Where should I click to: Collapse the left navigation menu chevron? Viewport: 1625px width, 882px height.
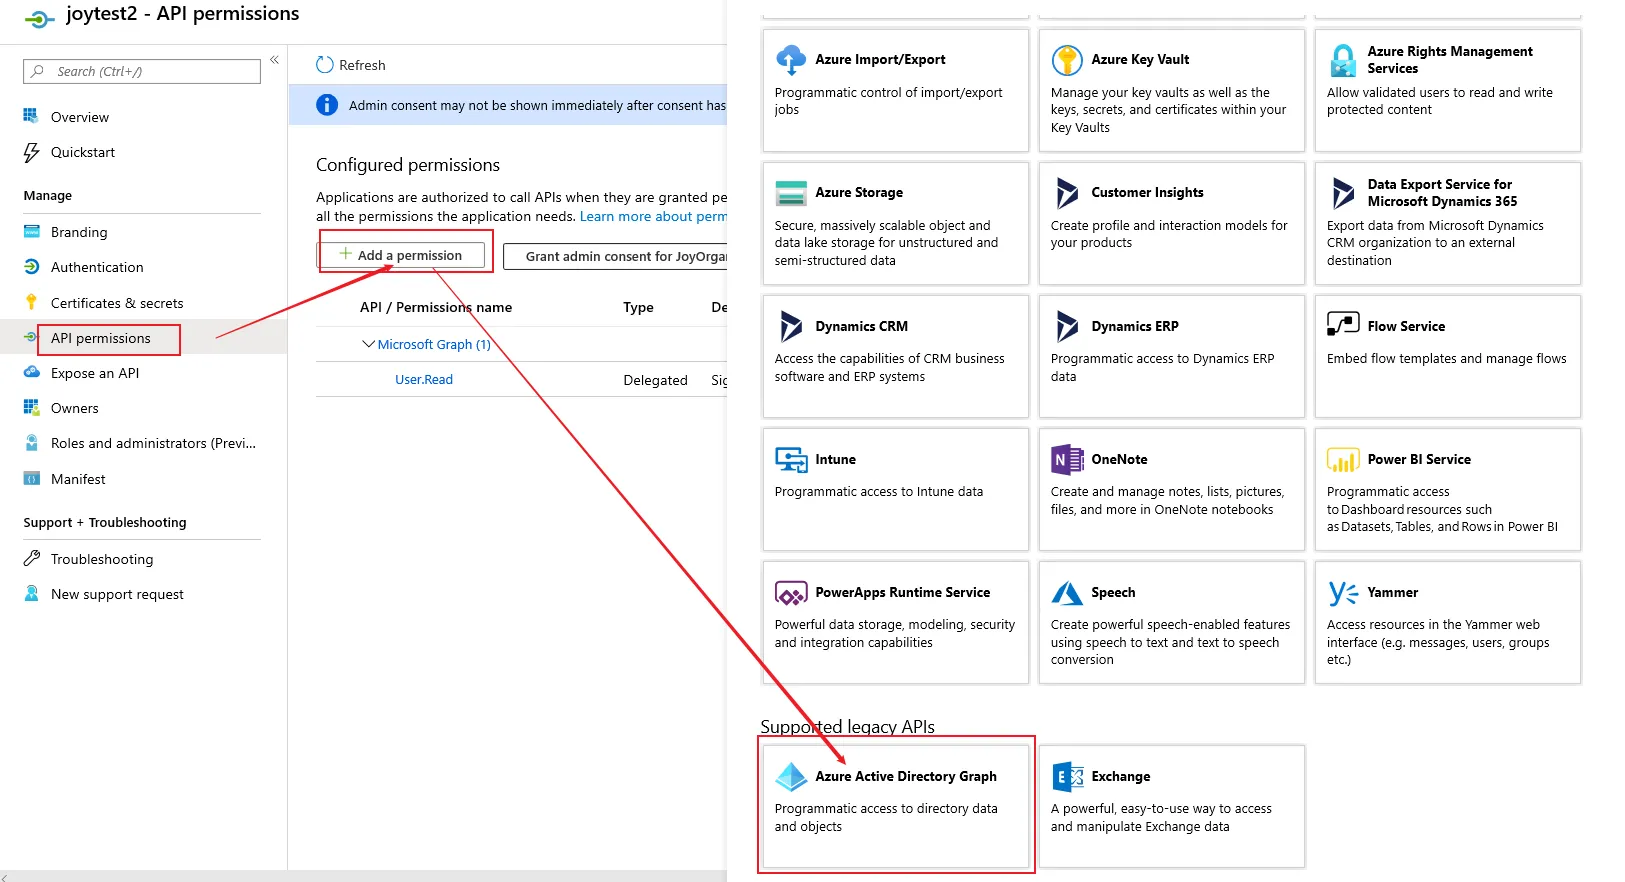coord(274,60)
